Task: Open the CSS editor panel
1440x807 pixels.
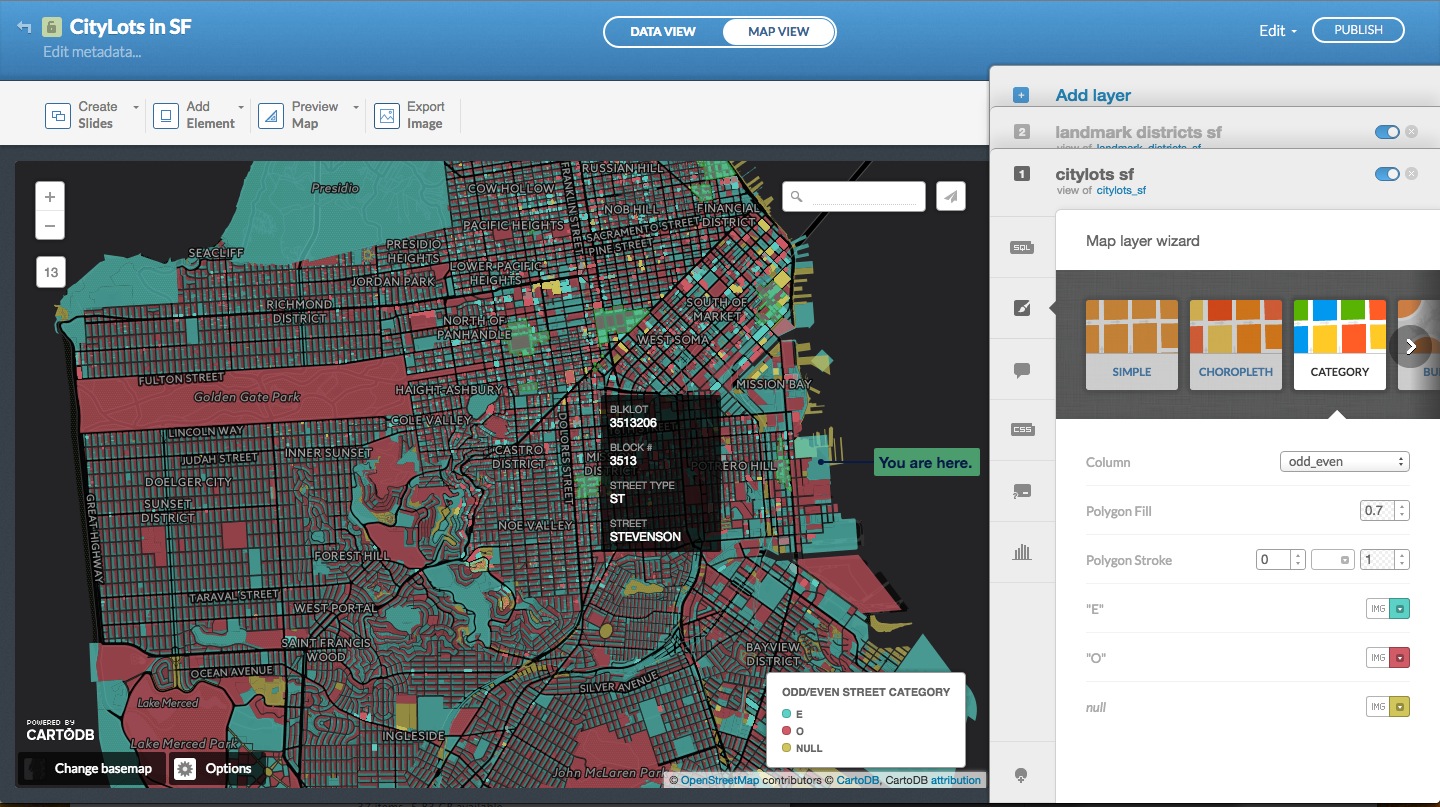Action: (1021, 430)
